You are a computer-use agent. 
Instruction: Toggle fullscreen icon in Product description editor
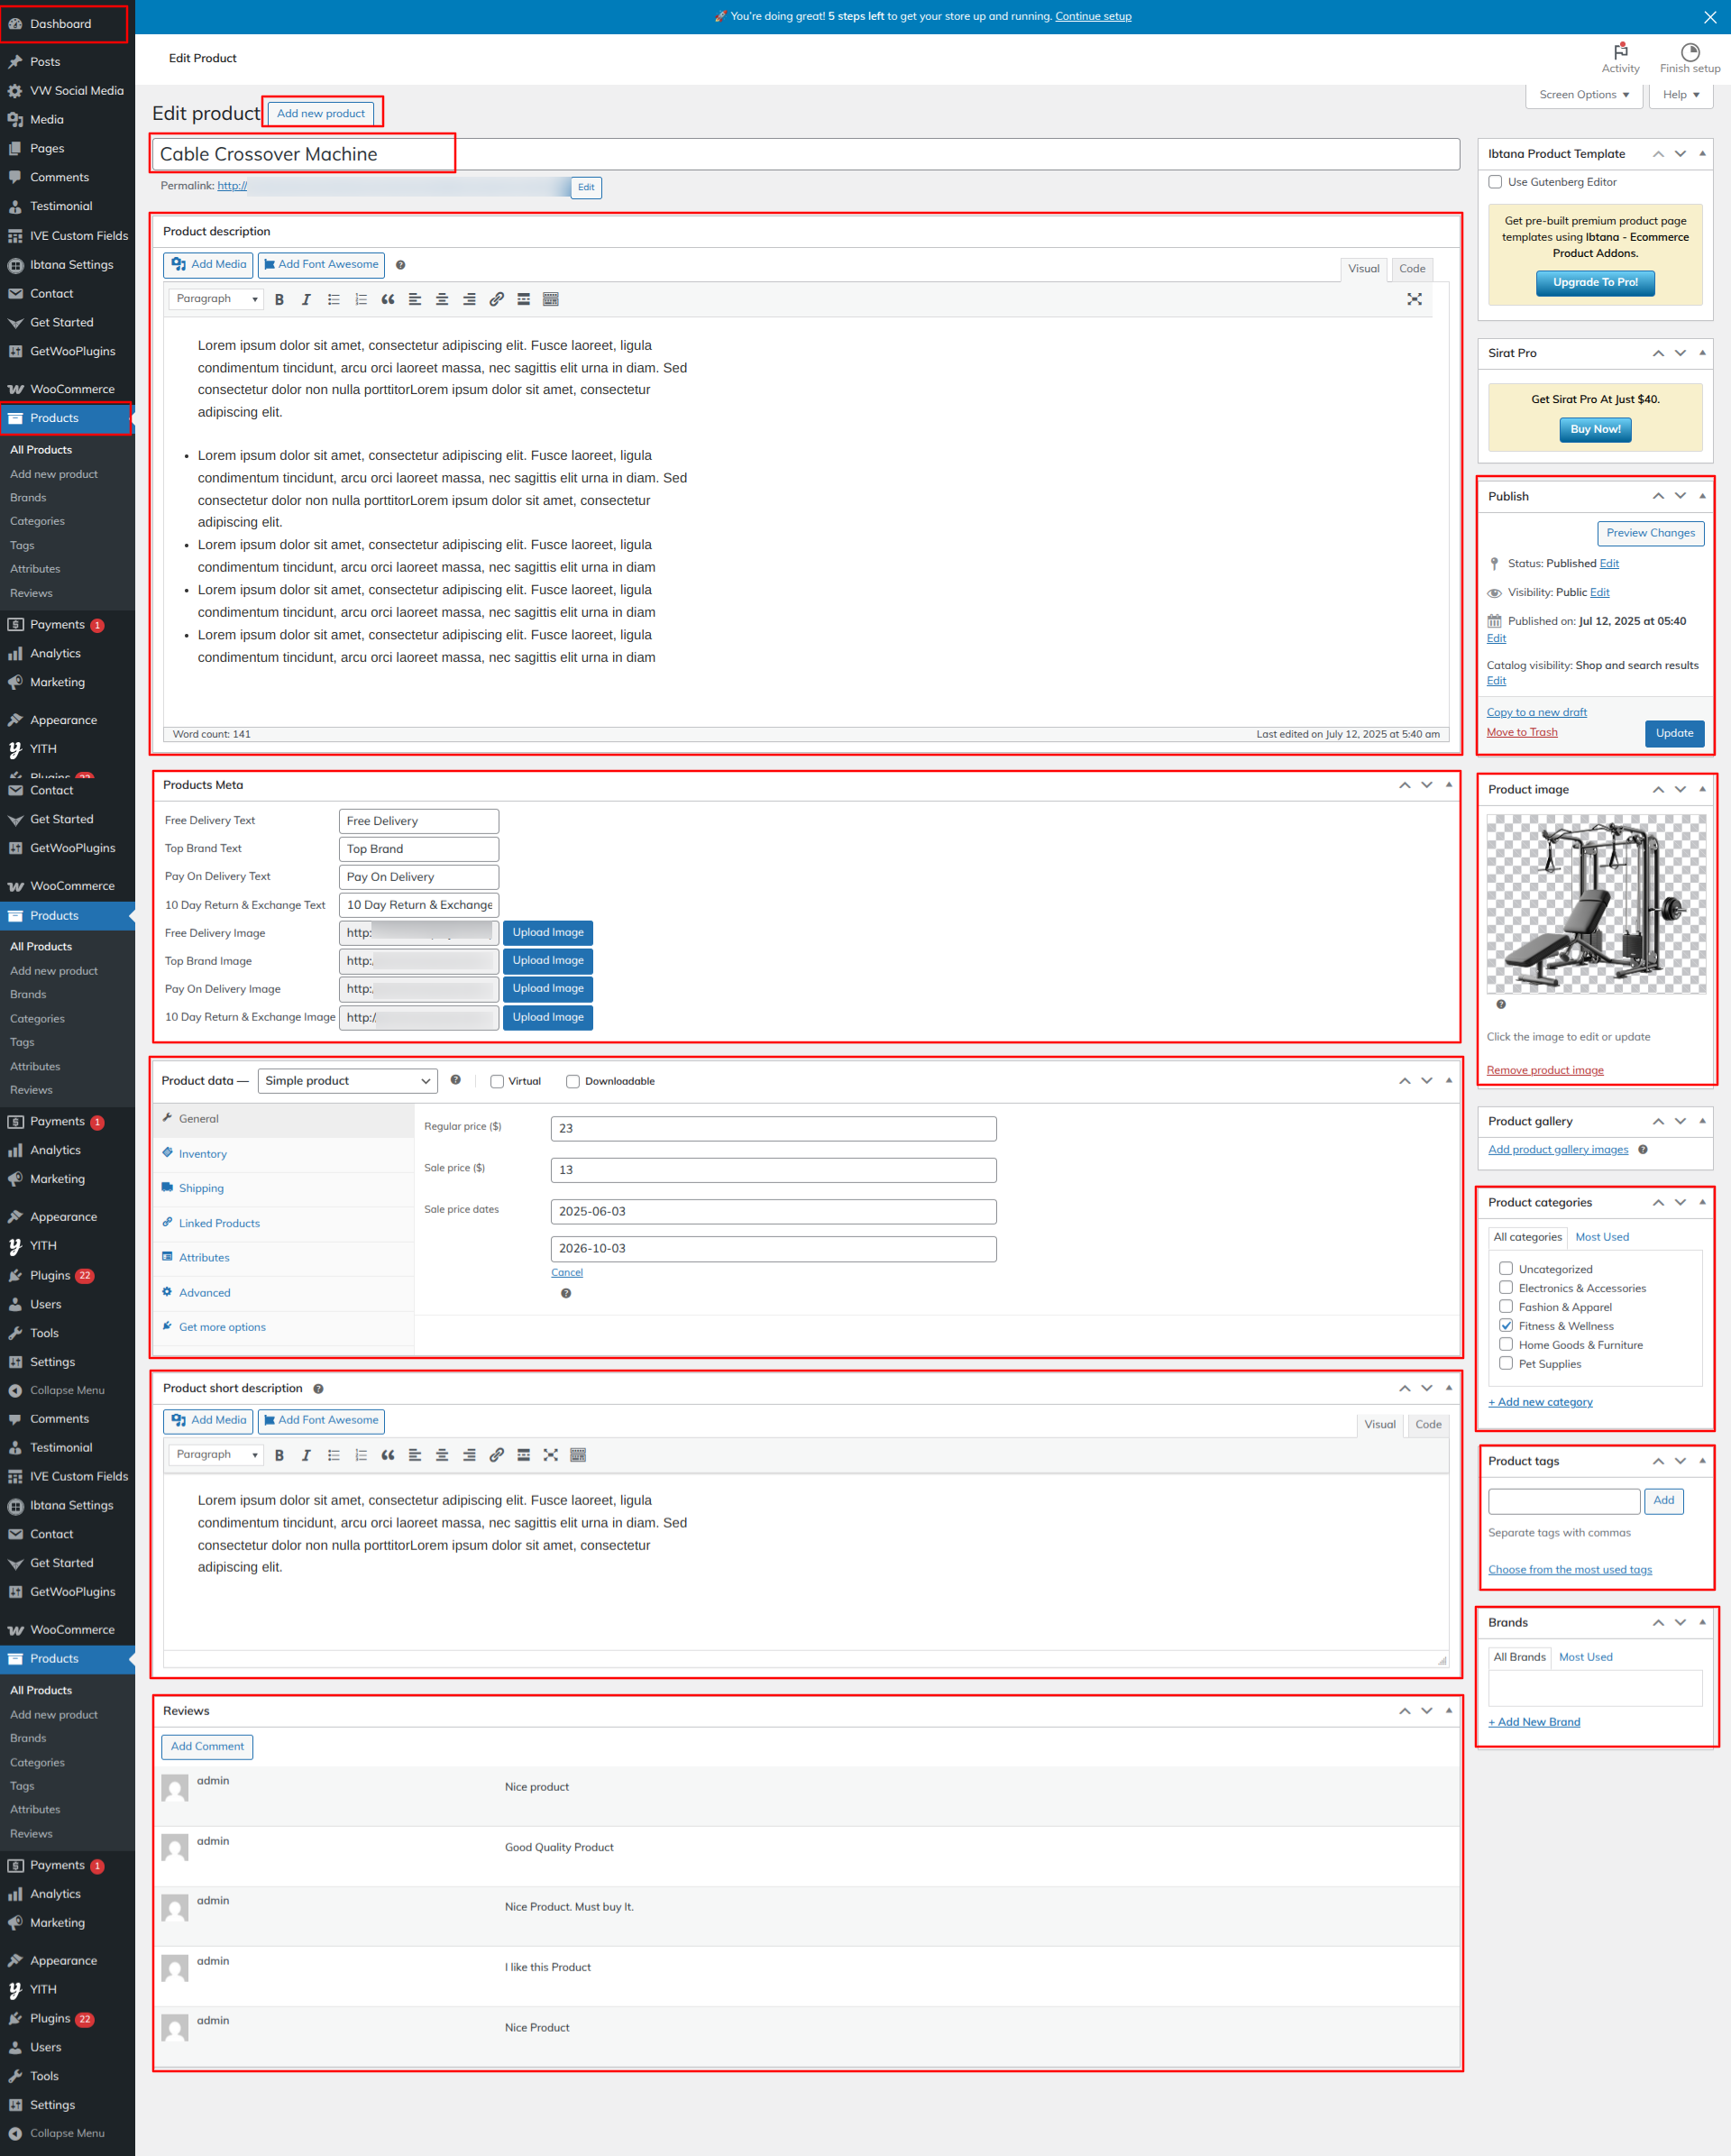1414,299
